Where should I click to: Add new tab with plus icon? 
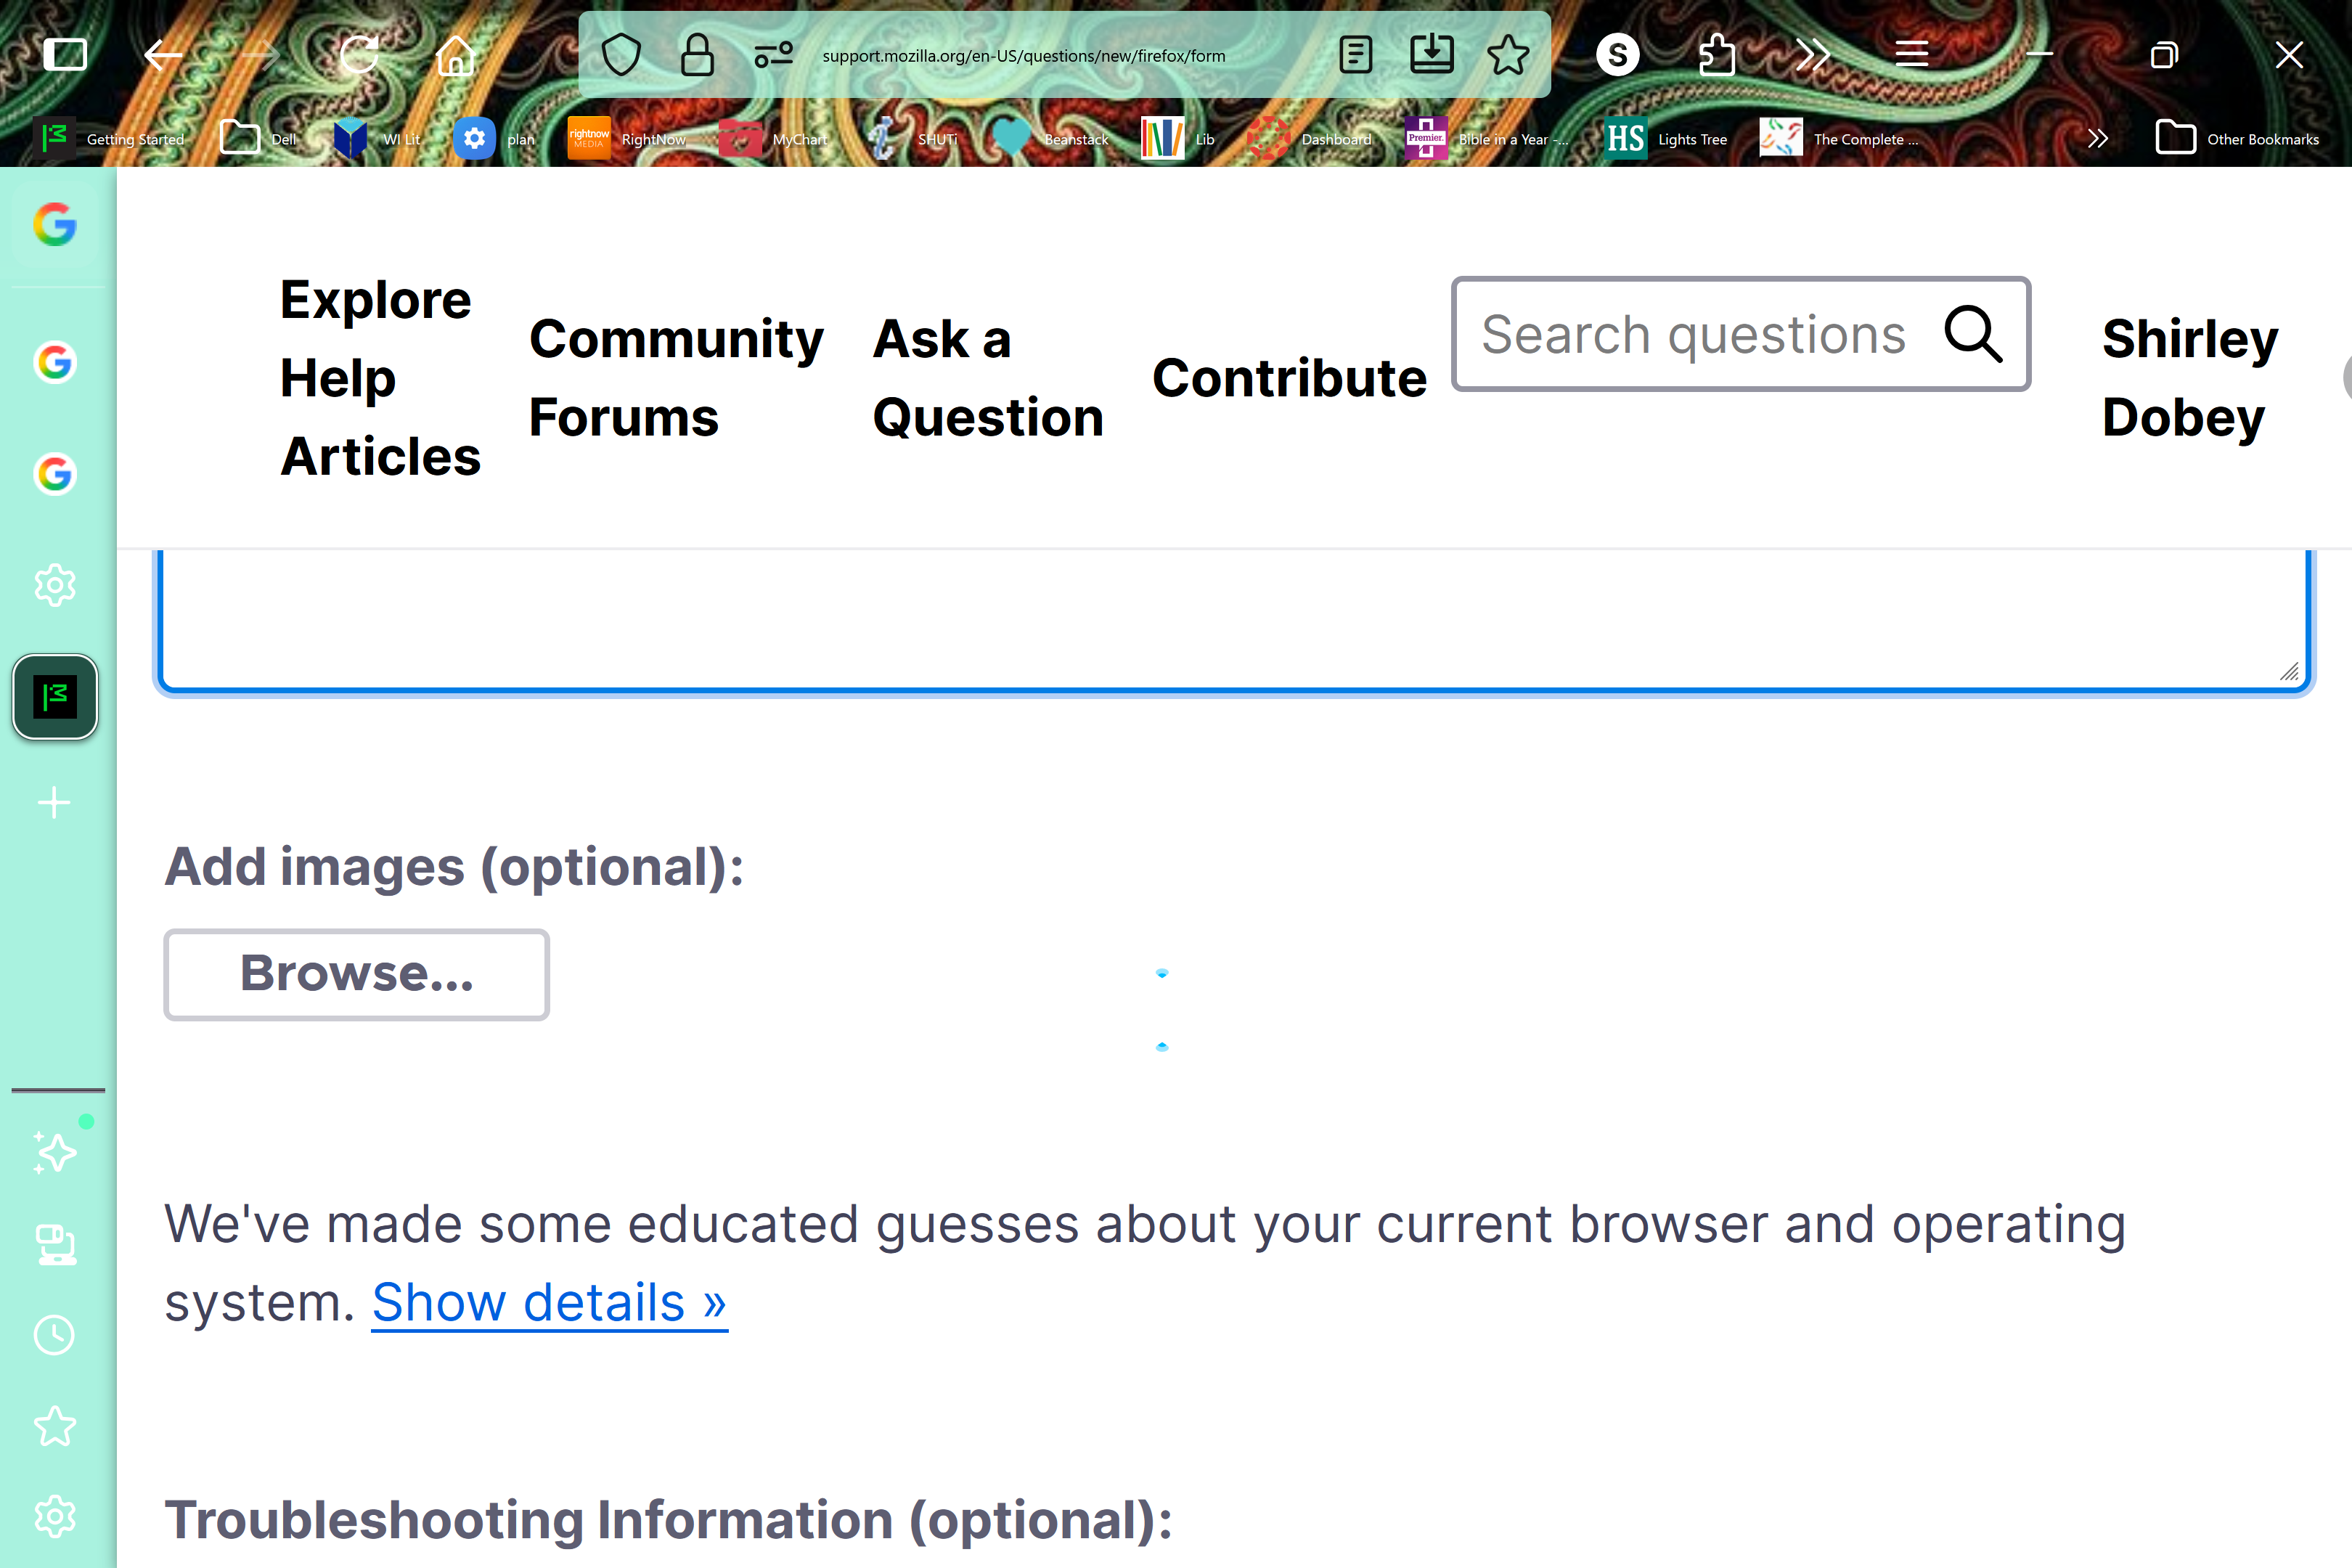click(55, 803)
